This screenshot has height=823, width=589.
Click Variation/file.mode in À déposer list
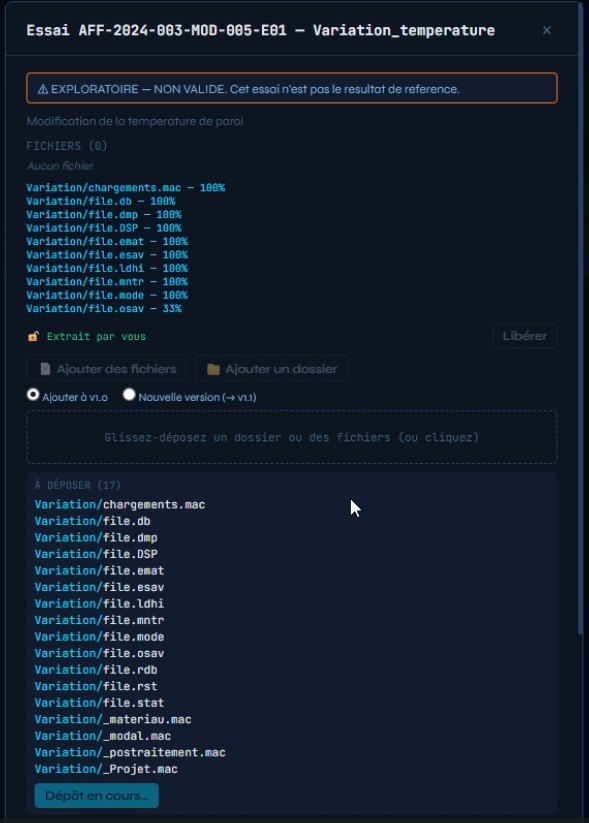pos(100,637)
